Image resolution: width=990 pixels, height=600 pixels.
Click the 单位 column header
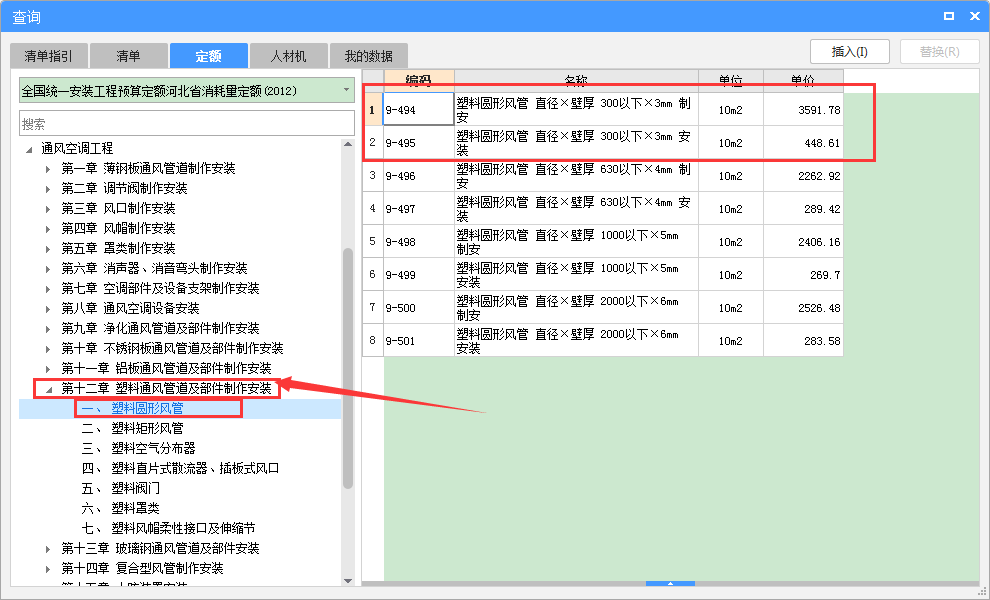pos(731,80)
